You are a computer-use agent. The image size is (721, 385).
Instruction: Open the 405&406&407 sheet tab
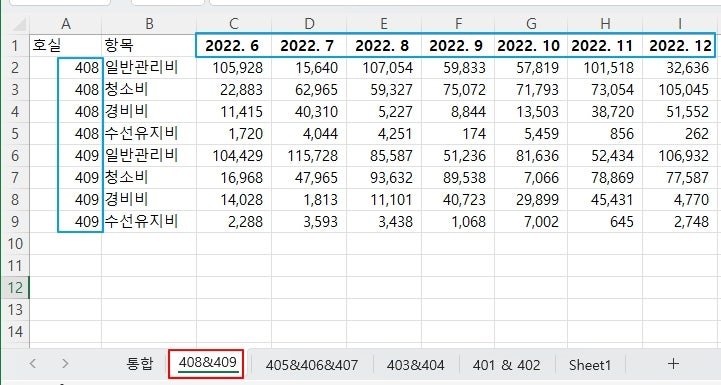[x=312, y=365]
